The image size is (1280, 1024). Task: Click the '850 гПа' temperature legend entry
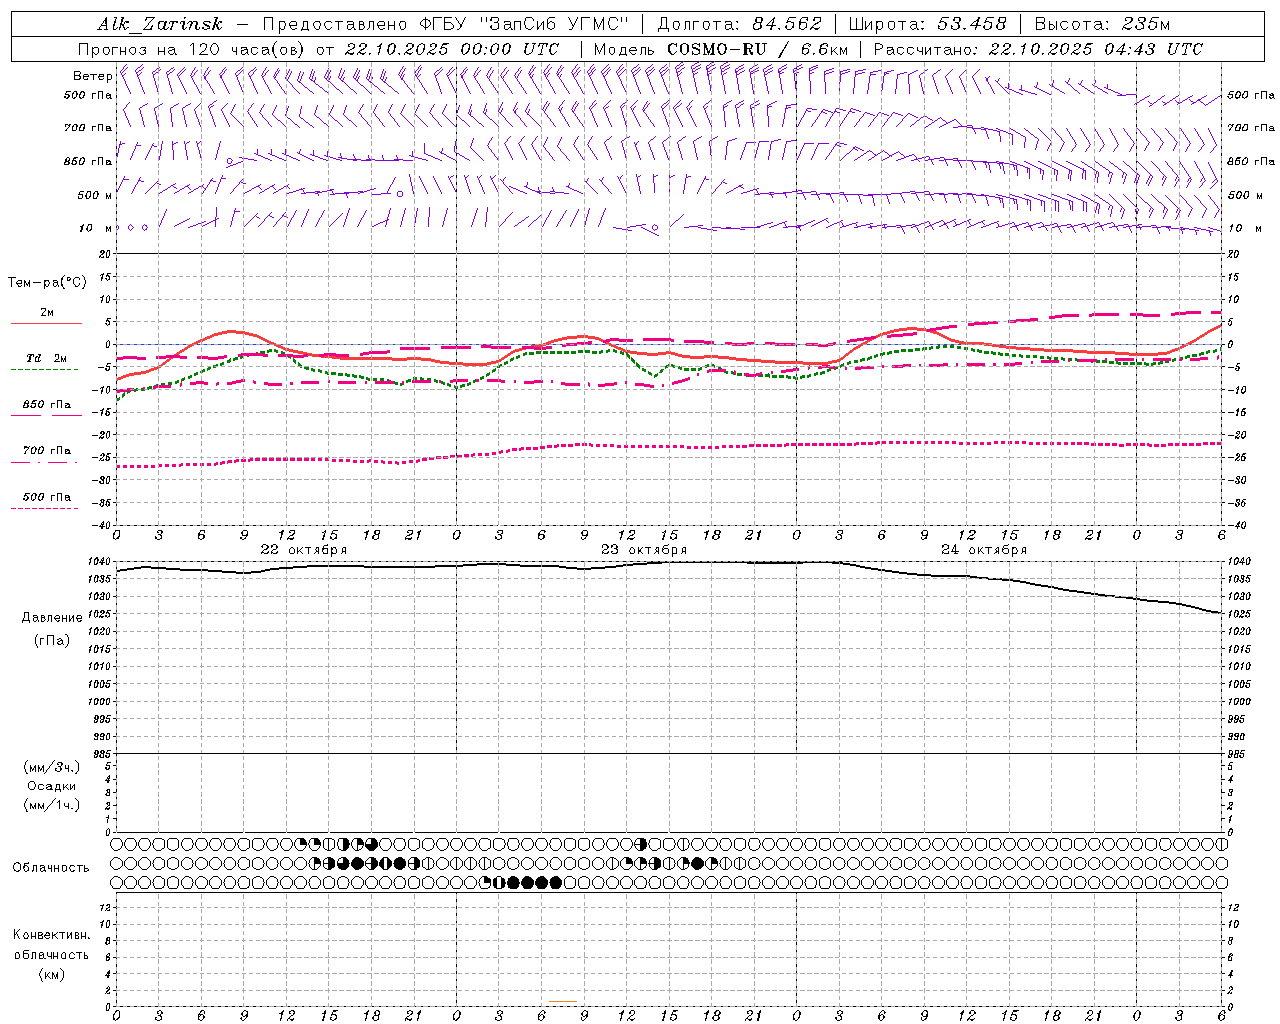47,405
